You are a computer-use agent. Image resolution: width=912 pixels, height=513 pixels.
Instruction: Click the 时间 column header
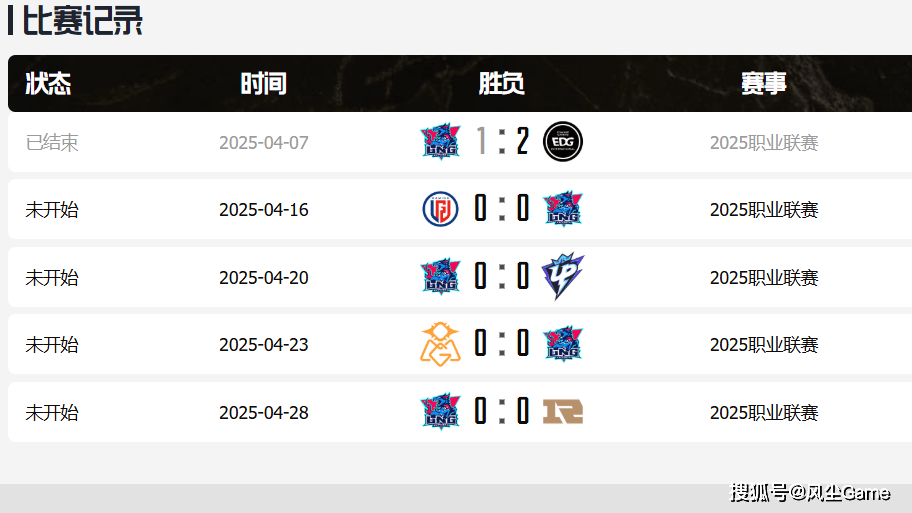[263, 84]
